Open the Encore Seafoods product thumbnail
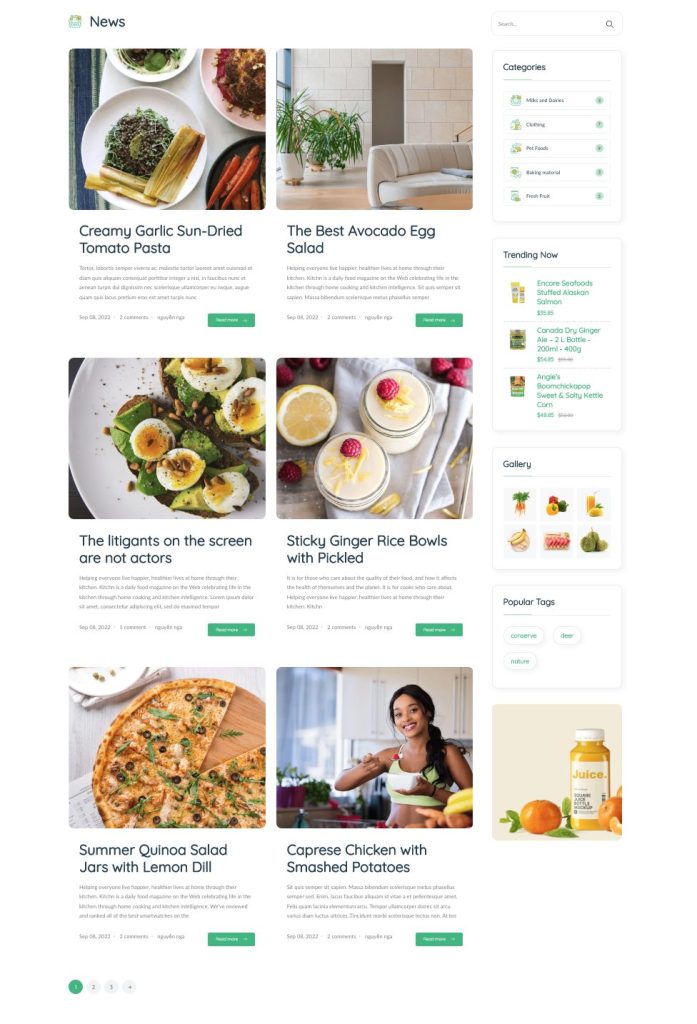The width and height of the screenshot is (697, 1024). pos(517,293)
